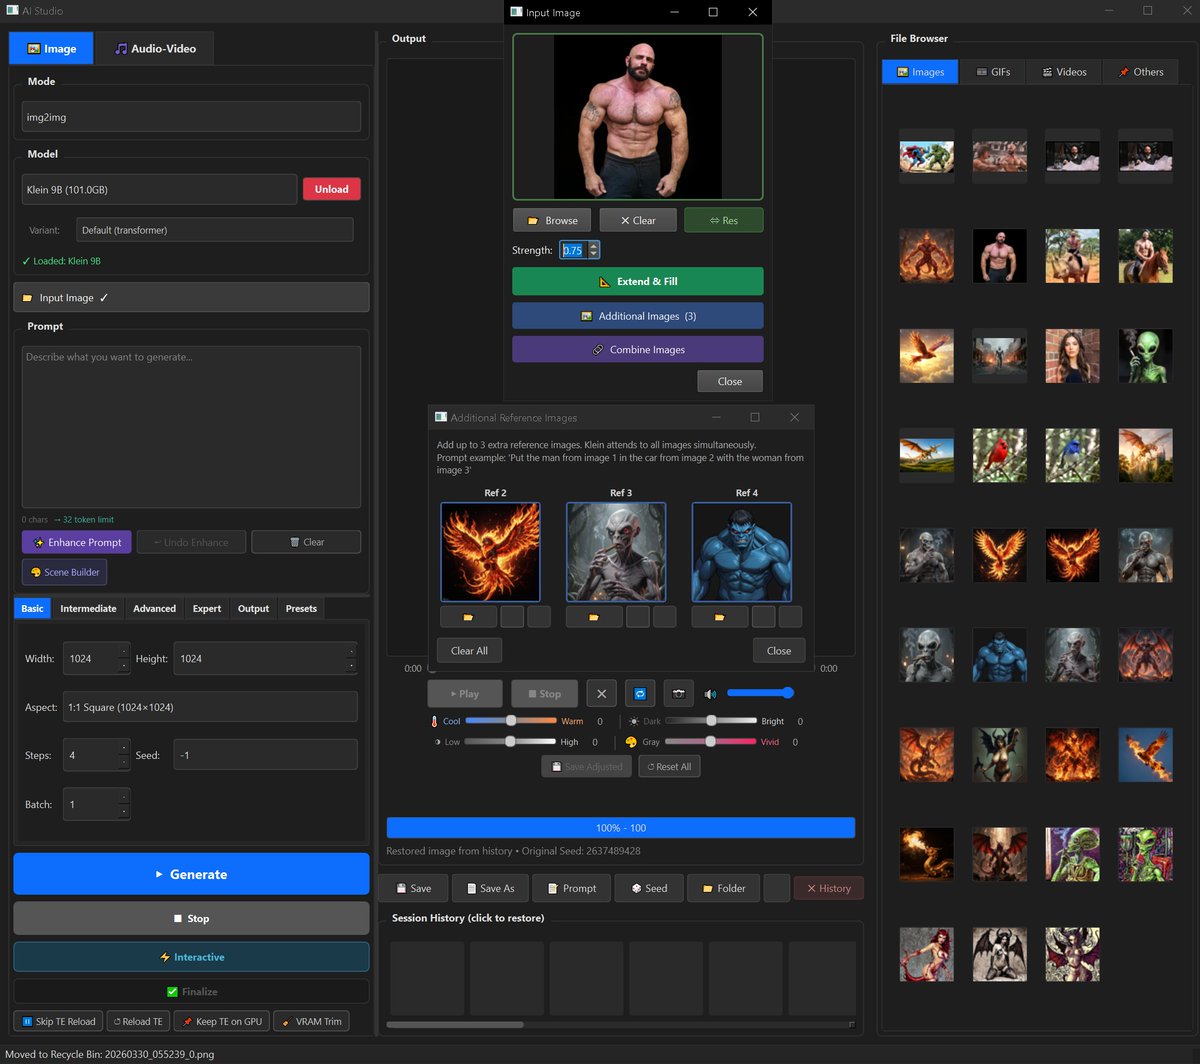
Task: Click the Extend & Fill button
Action: pos(638,281)
